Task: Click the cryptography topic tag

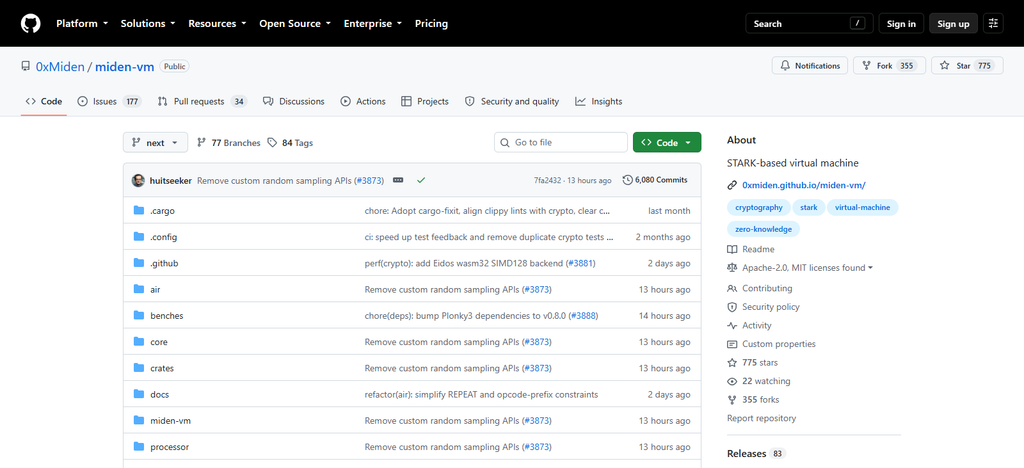Action: pyautogui.click(x=759, y=208)
